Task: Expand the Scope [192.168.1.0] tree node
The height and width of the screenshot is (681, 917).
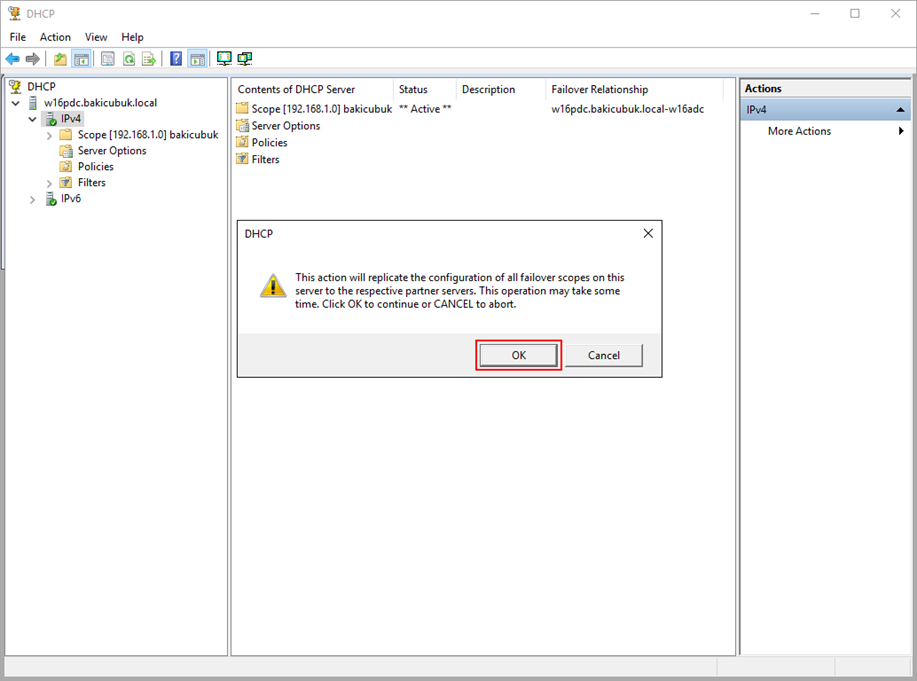Action: click(49, 136)
